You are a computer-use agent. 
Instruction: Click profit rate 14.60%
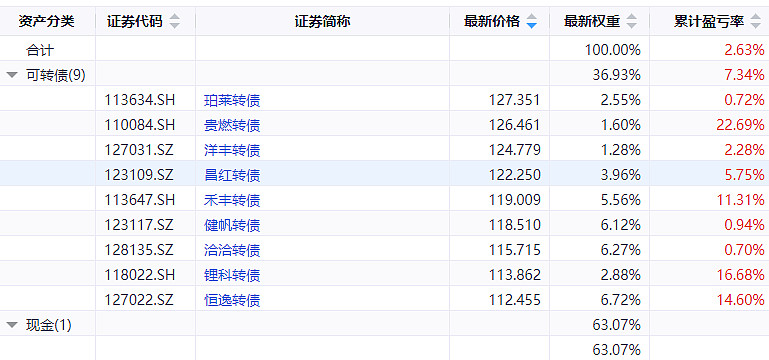pyautogui.click(x=740, y=300)
